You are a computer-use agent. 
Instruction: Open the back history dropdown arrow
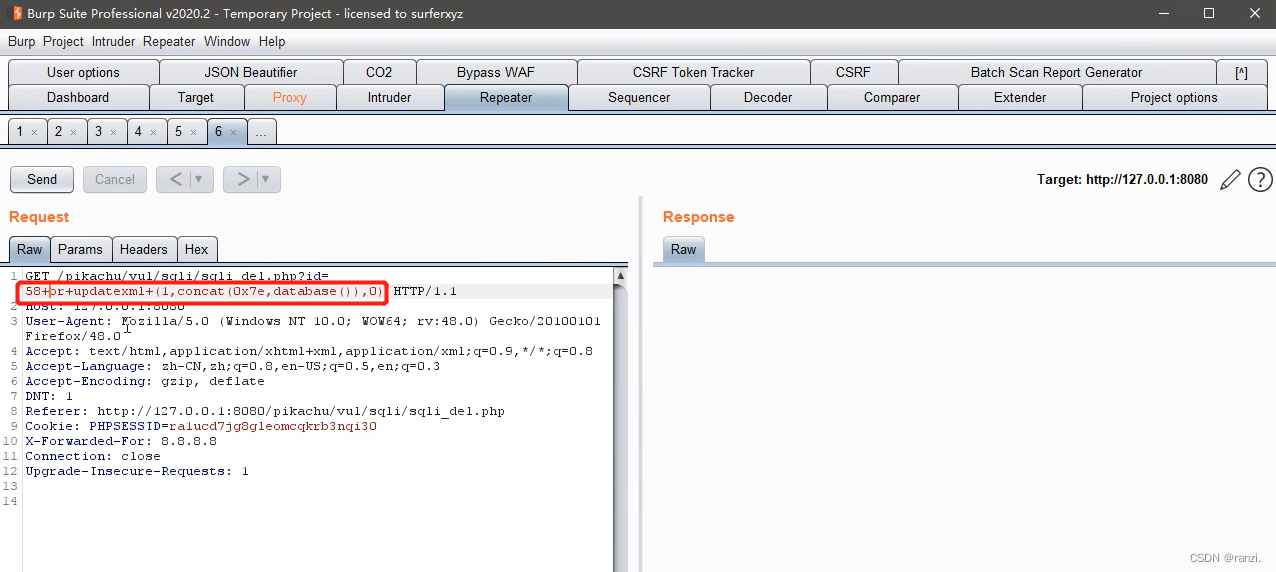point(201,179)
